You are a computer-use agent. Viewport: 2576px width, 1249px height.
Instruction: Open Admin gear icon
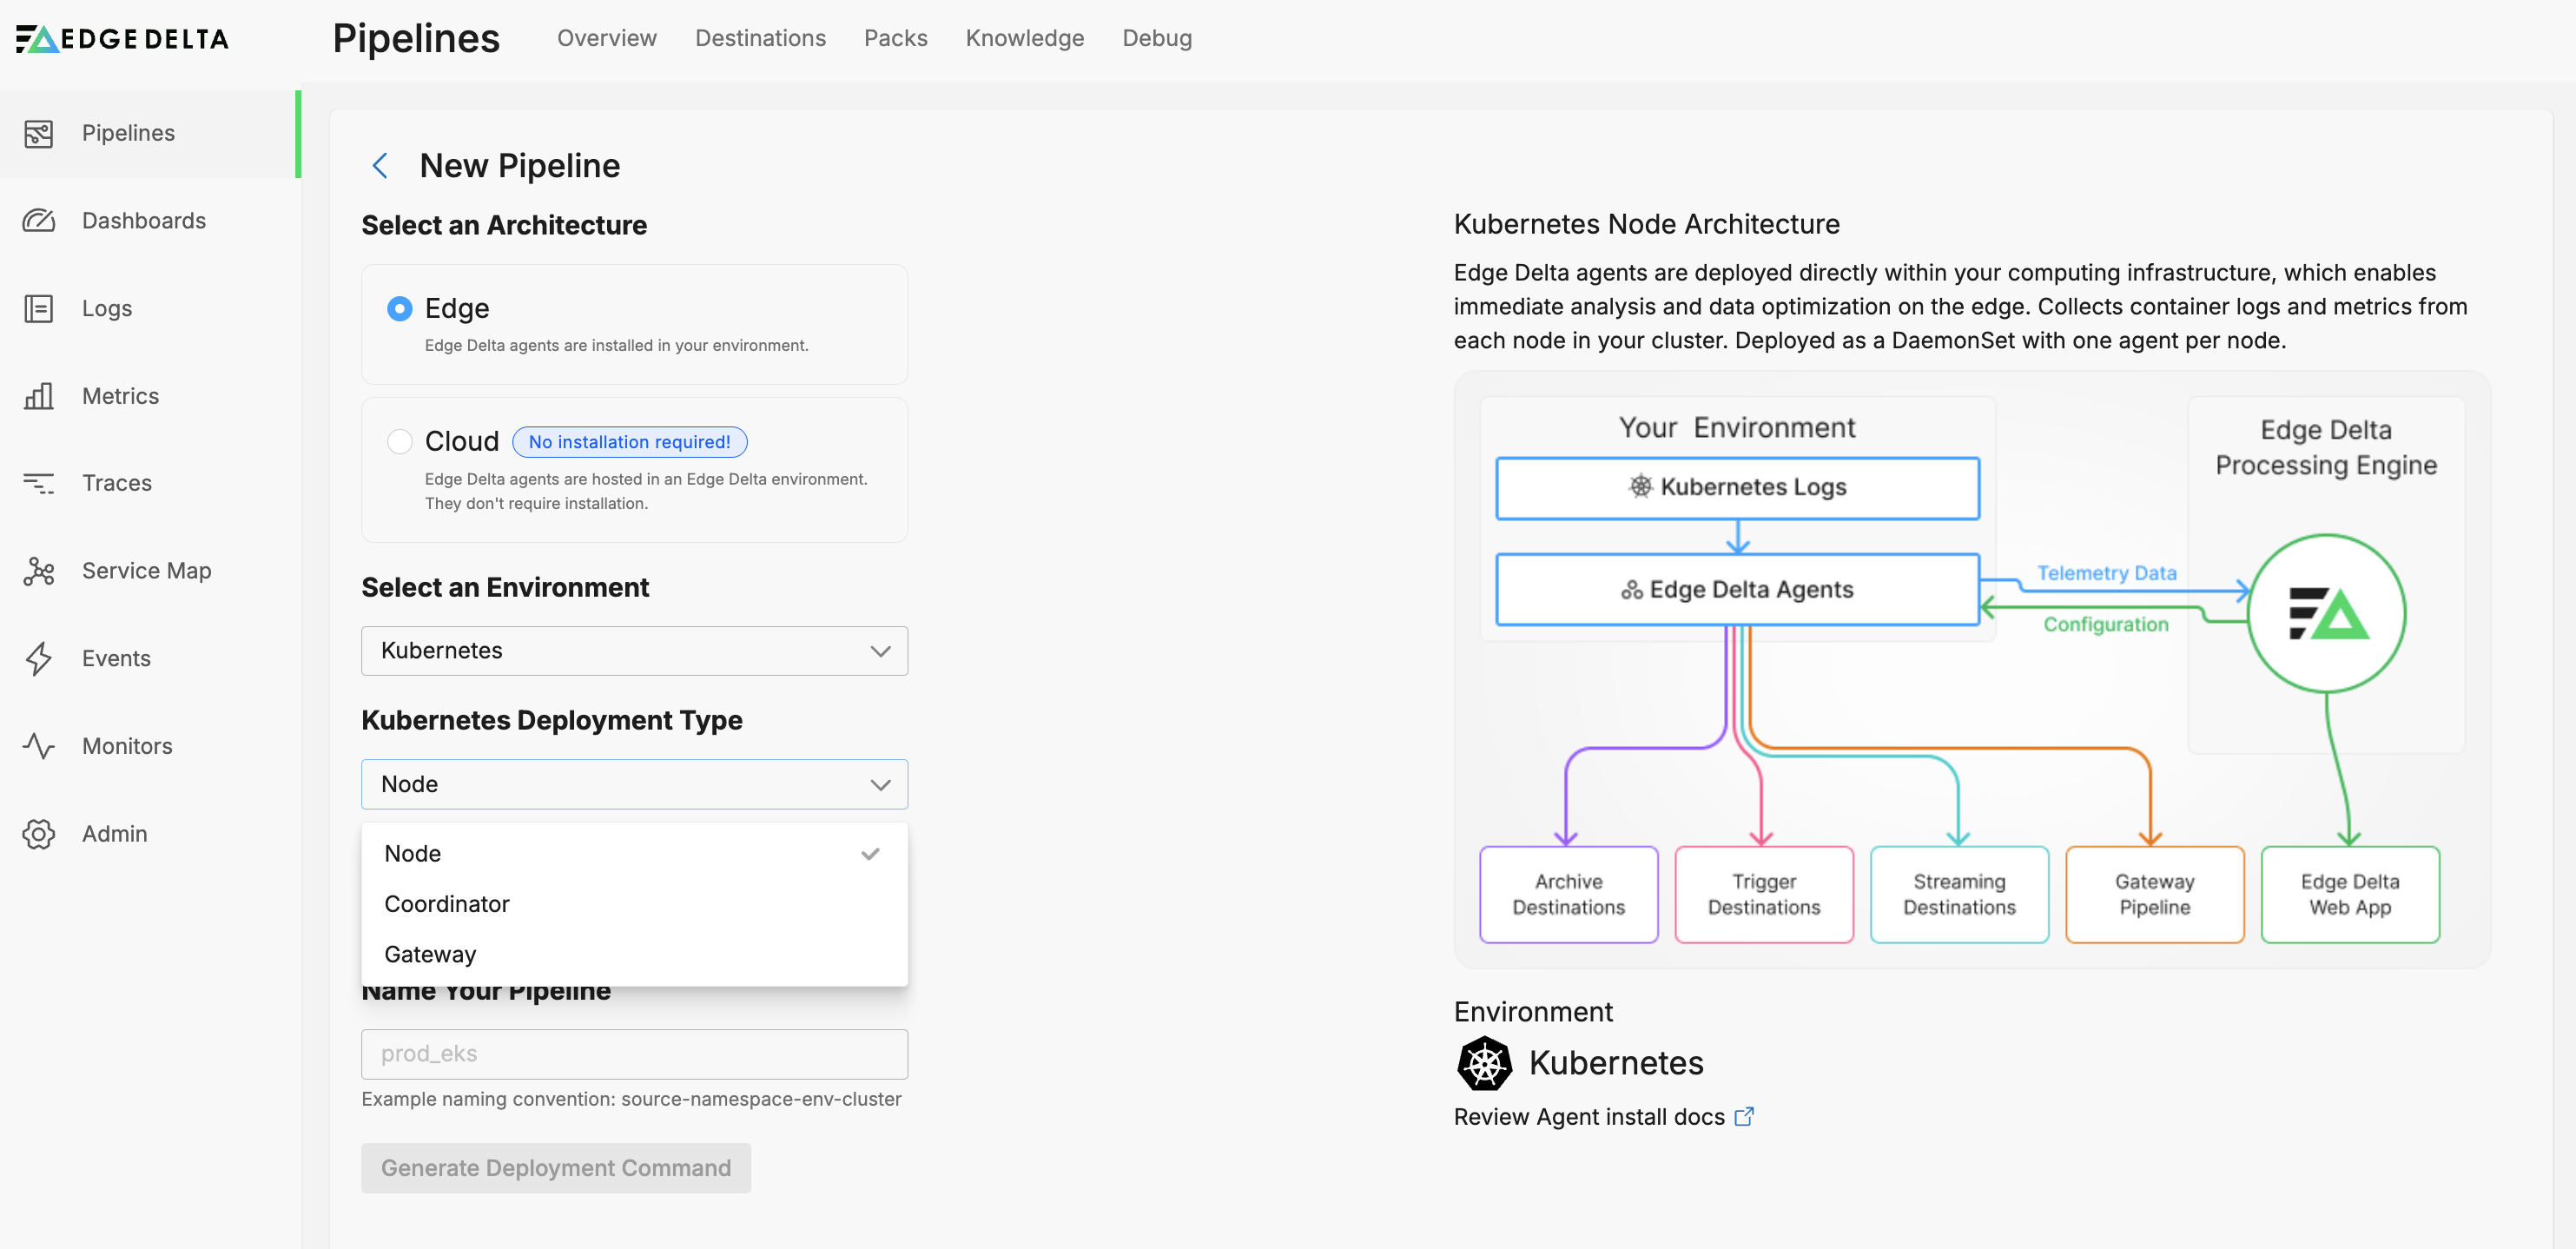[x=39, y=834]
